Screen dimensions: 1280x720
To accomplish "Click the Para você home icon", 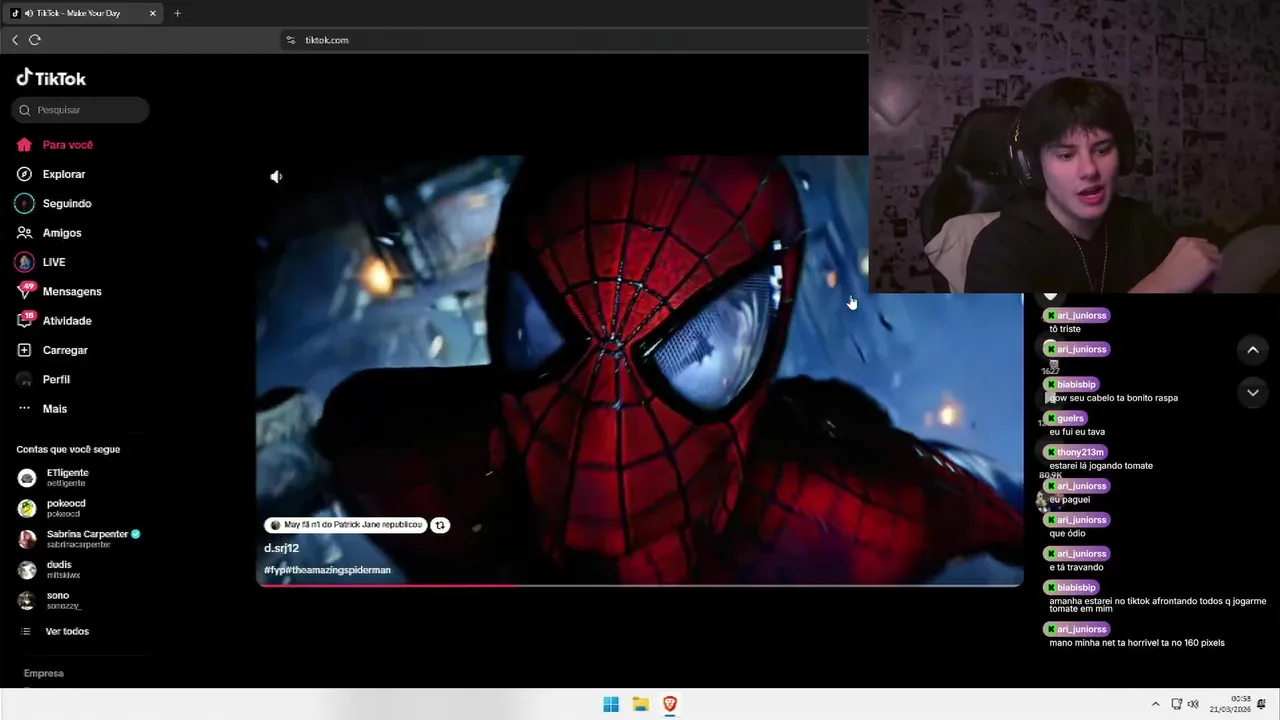I will tap(24, 145).
